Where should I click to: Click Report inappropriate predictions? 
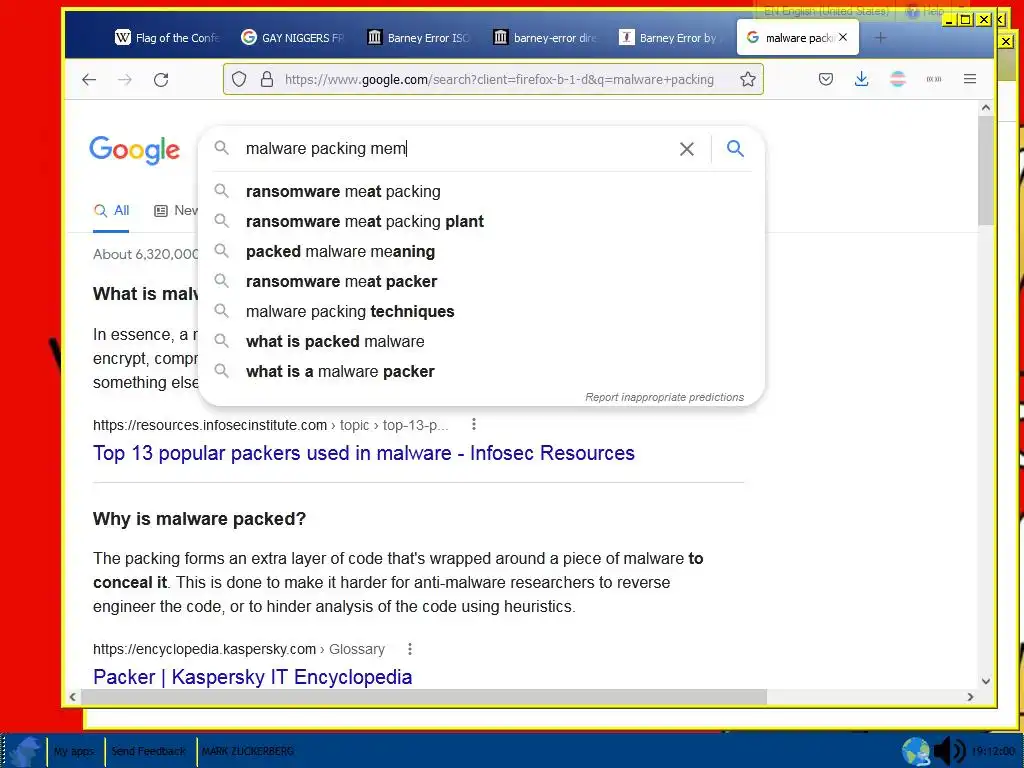[x=664, y=397]
